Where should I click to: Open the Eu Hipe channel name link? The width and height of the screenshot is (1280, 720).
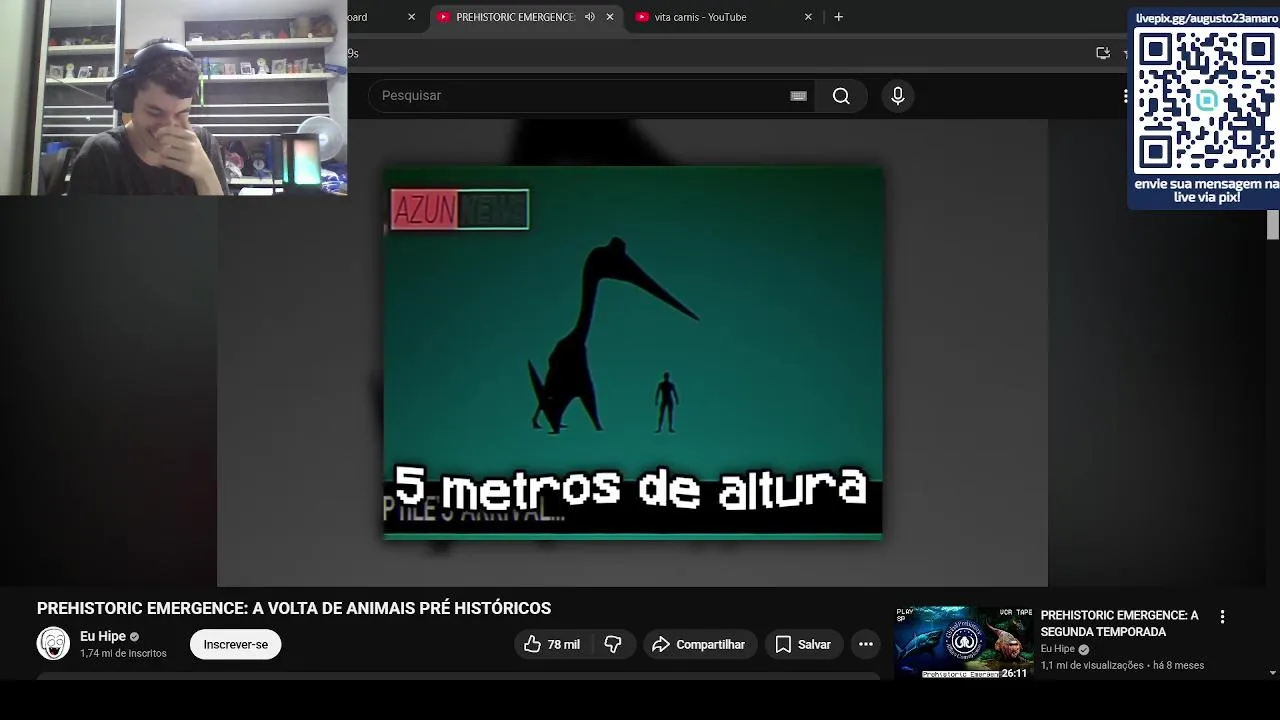pos(103,636)
